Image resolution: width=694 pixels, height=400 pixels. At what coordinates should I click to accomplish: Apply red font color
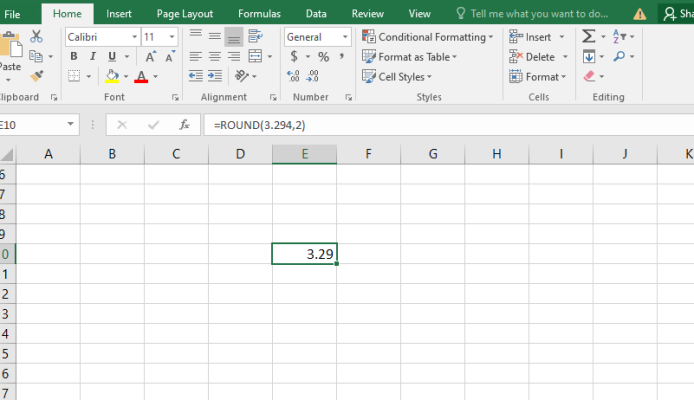[141, 76]
